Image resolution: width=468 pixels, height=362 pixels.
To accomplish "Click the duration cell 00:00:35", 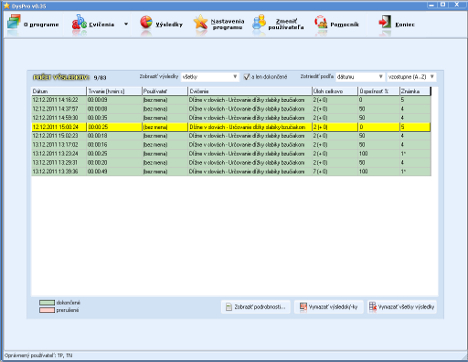I will [x=114, y=118].
